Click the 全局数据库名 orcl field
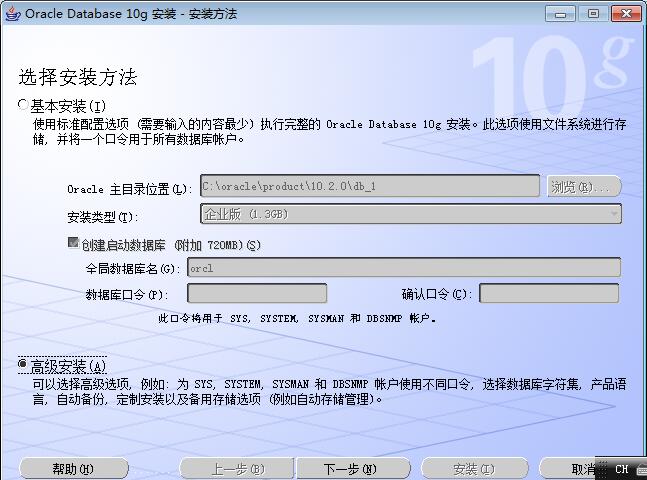Image resolution: width=647 pixels, height=480 pixels. tap(404, 267)
